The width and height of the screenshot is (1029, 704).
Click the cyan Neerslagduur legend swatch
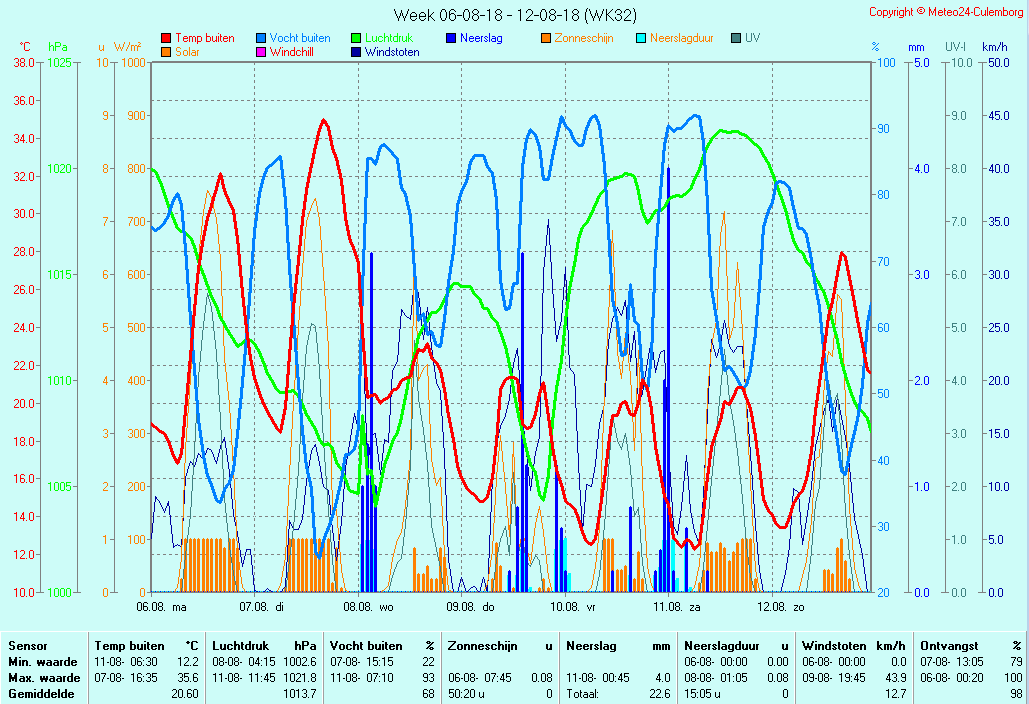[x=641, y=39]
